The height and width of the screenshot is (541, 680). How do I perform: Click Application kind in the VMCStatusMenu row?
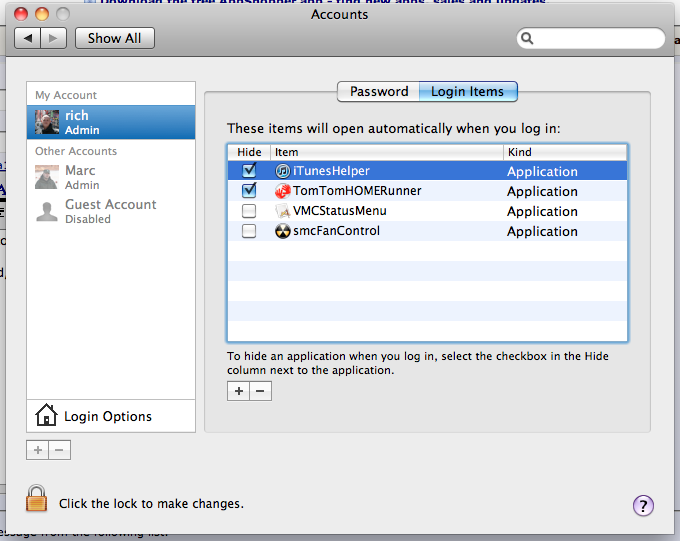[x=542, y=211]
